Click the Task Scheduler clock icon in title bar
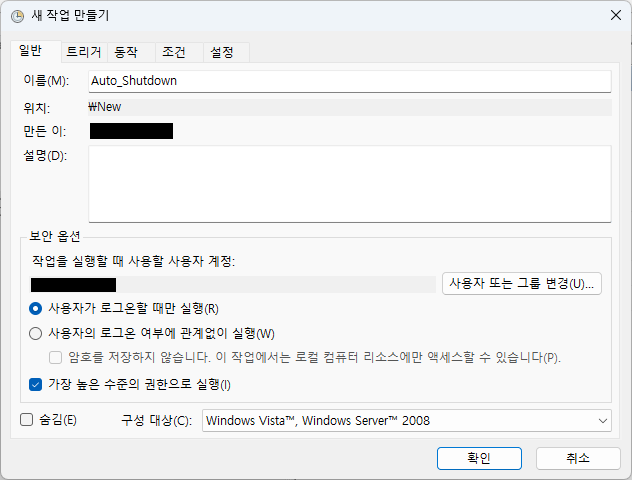Viewport: 632px width, 480px height. (17, 16)
